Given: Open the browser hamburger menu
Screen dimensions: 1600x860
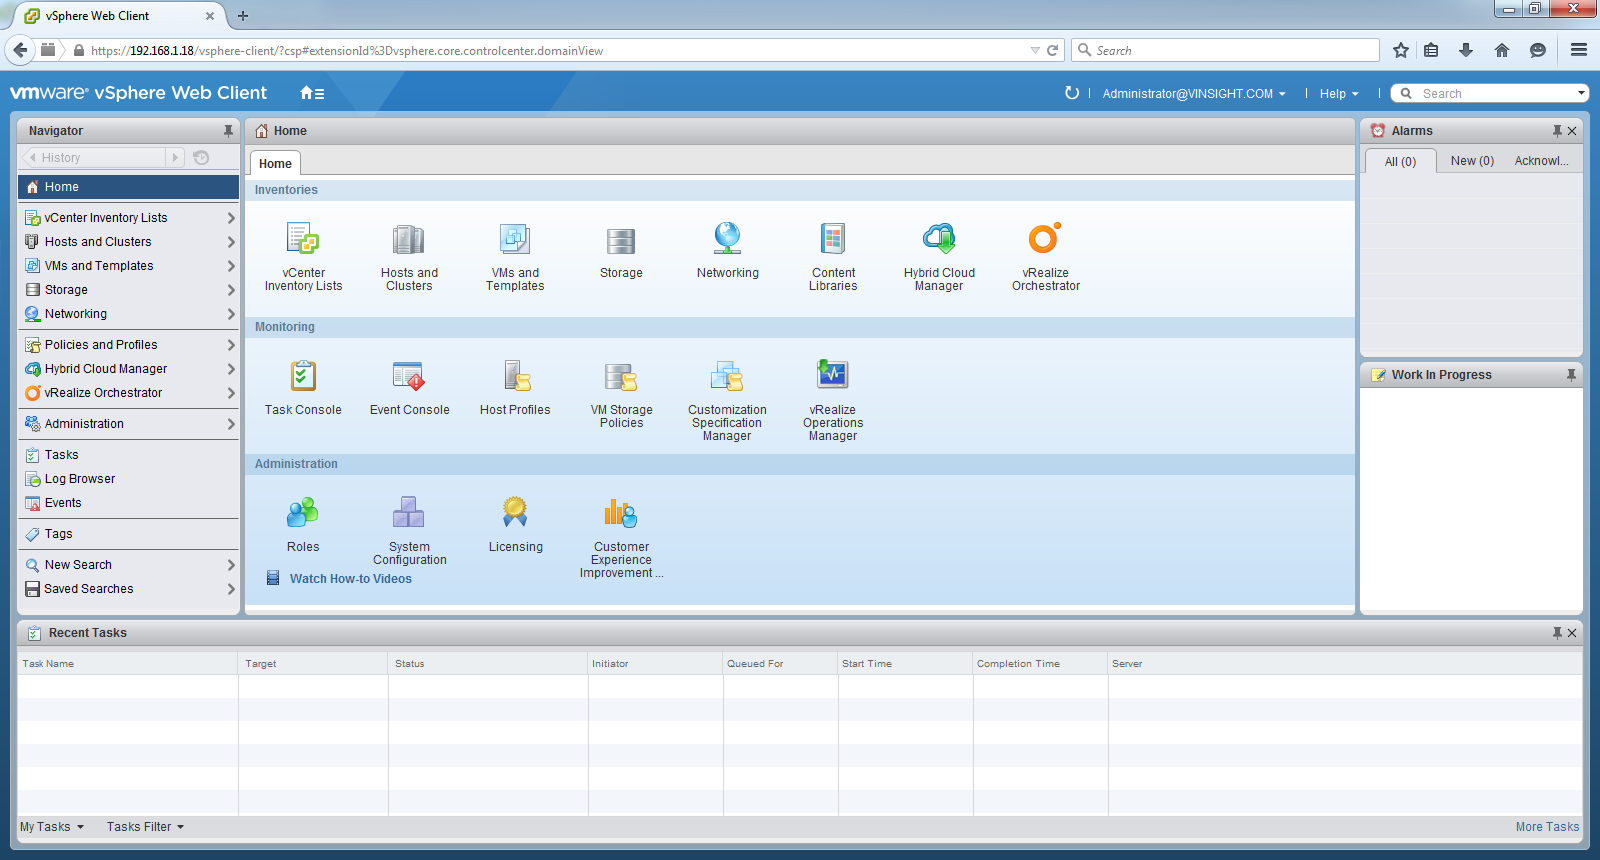Looking at the screenshot, I should point(1579,50).
